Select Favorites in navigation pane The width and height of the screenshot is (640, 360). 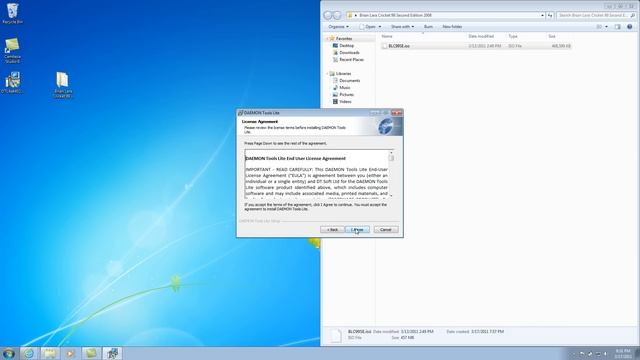pos(344,38)
